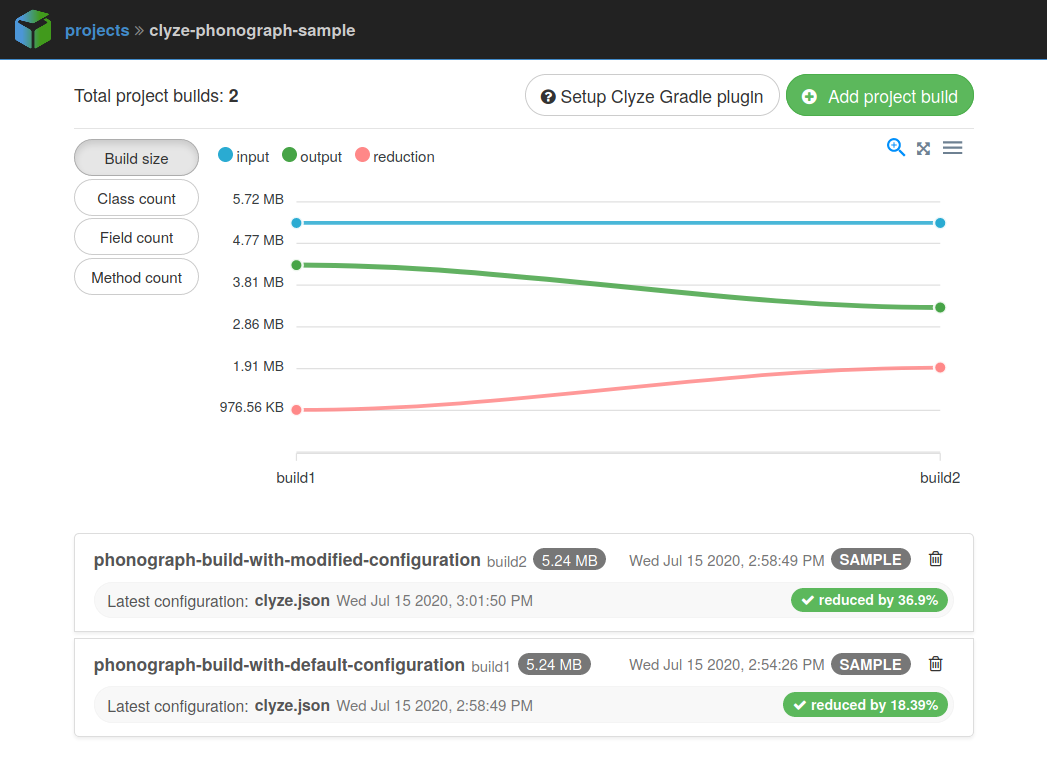Open the chart hamburger menu
This screenshot has height=783, width=1047.
point(953,148)
